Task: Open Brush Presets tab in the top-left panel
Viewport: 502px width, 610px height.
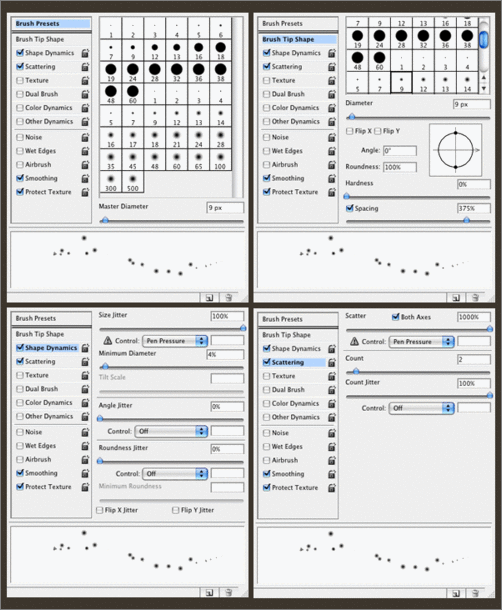Action: tap(51, 24)
